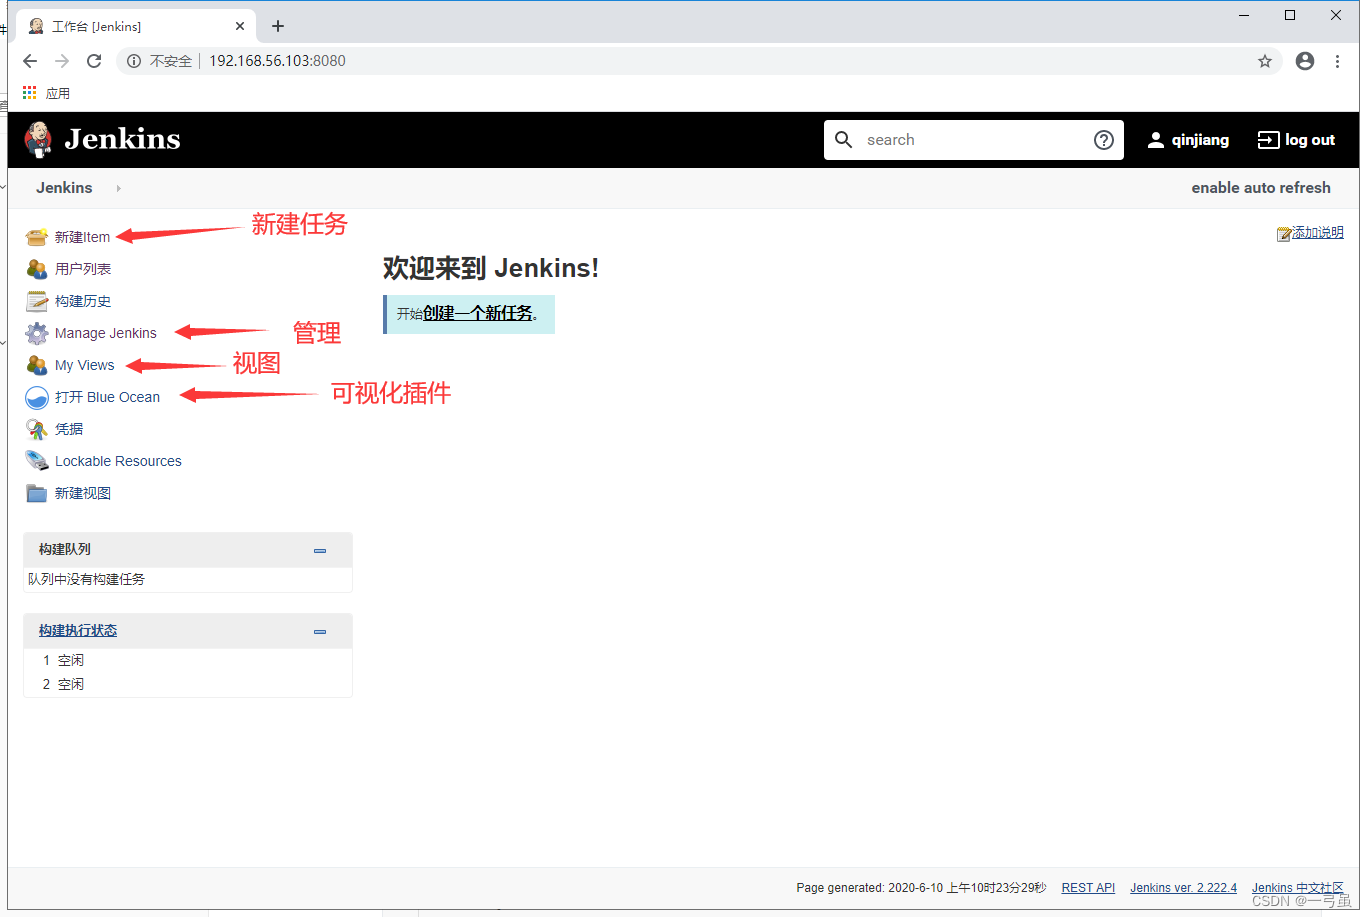Click the Jenkins 中文社区 footer link
Image resolution: width=1367 pixels, height=917 pixels.
pyautogui.click(x=1298, y=888)
